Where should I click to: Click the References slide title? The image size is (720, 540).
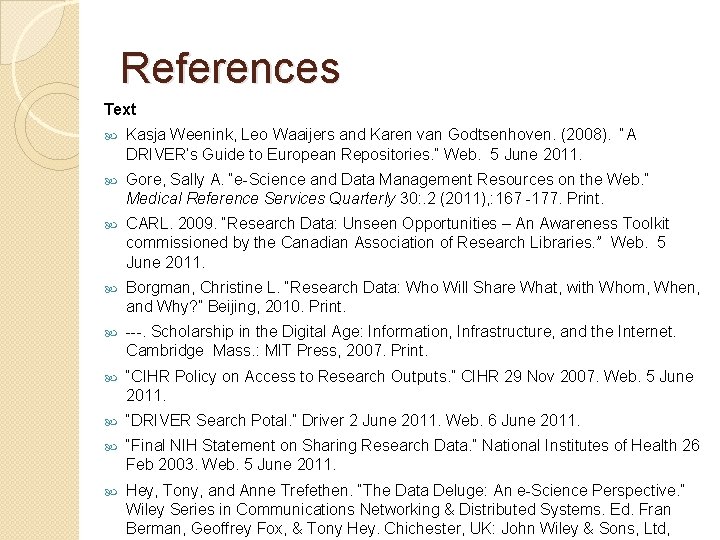click(230, 68)
